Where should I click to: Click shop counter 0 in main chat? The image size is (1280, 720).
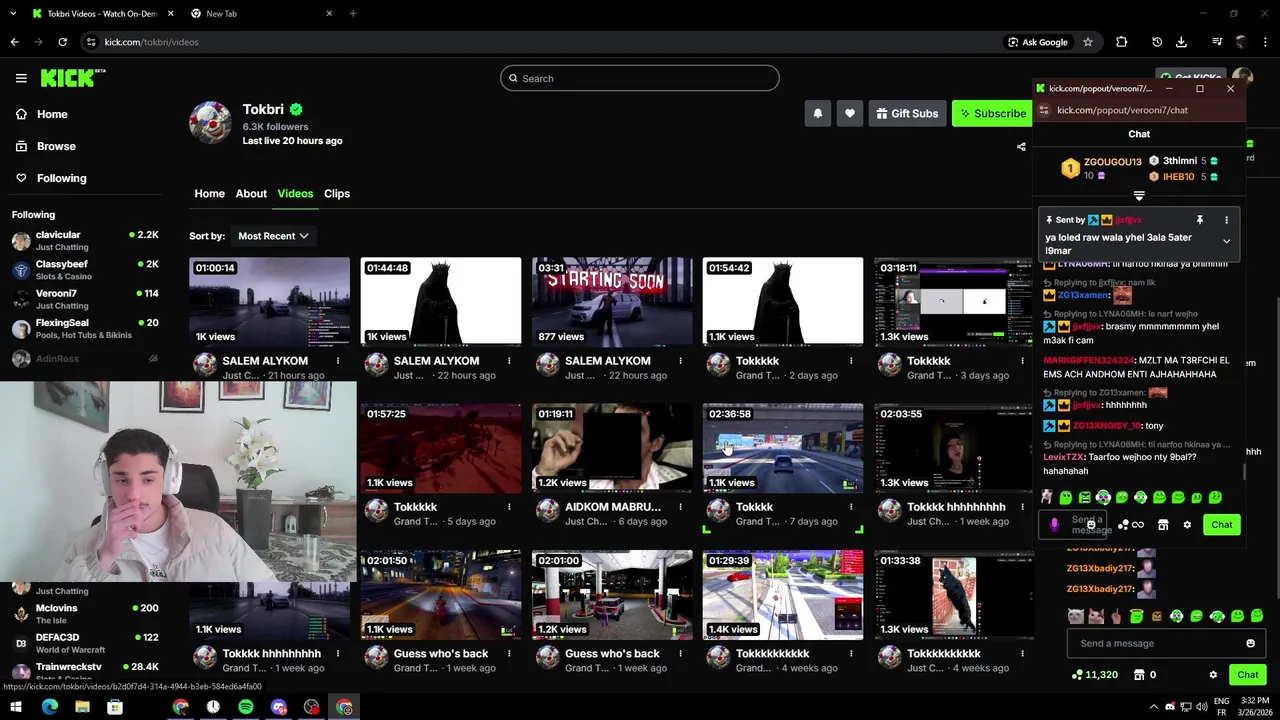(1145, 675)
